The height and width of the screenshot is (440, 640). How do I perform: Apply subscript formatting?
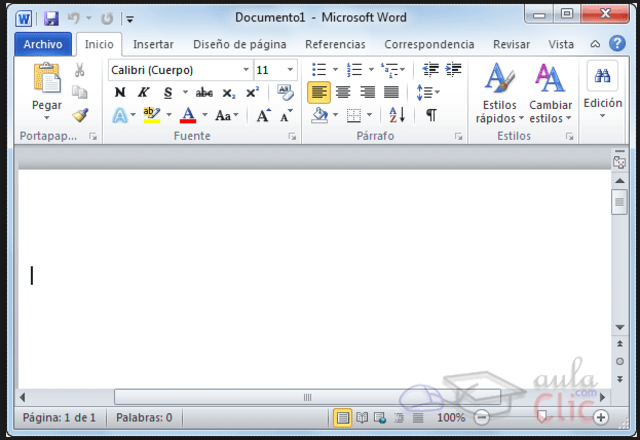pyautogui.click(x=229, y=93)
